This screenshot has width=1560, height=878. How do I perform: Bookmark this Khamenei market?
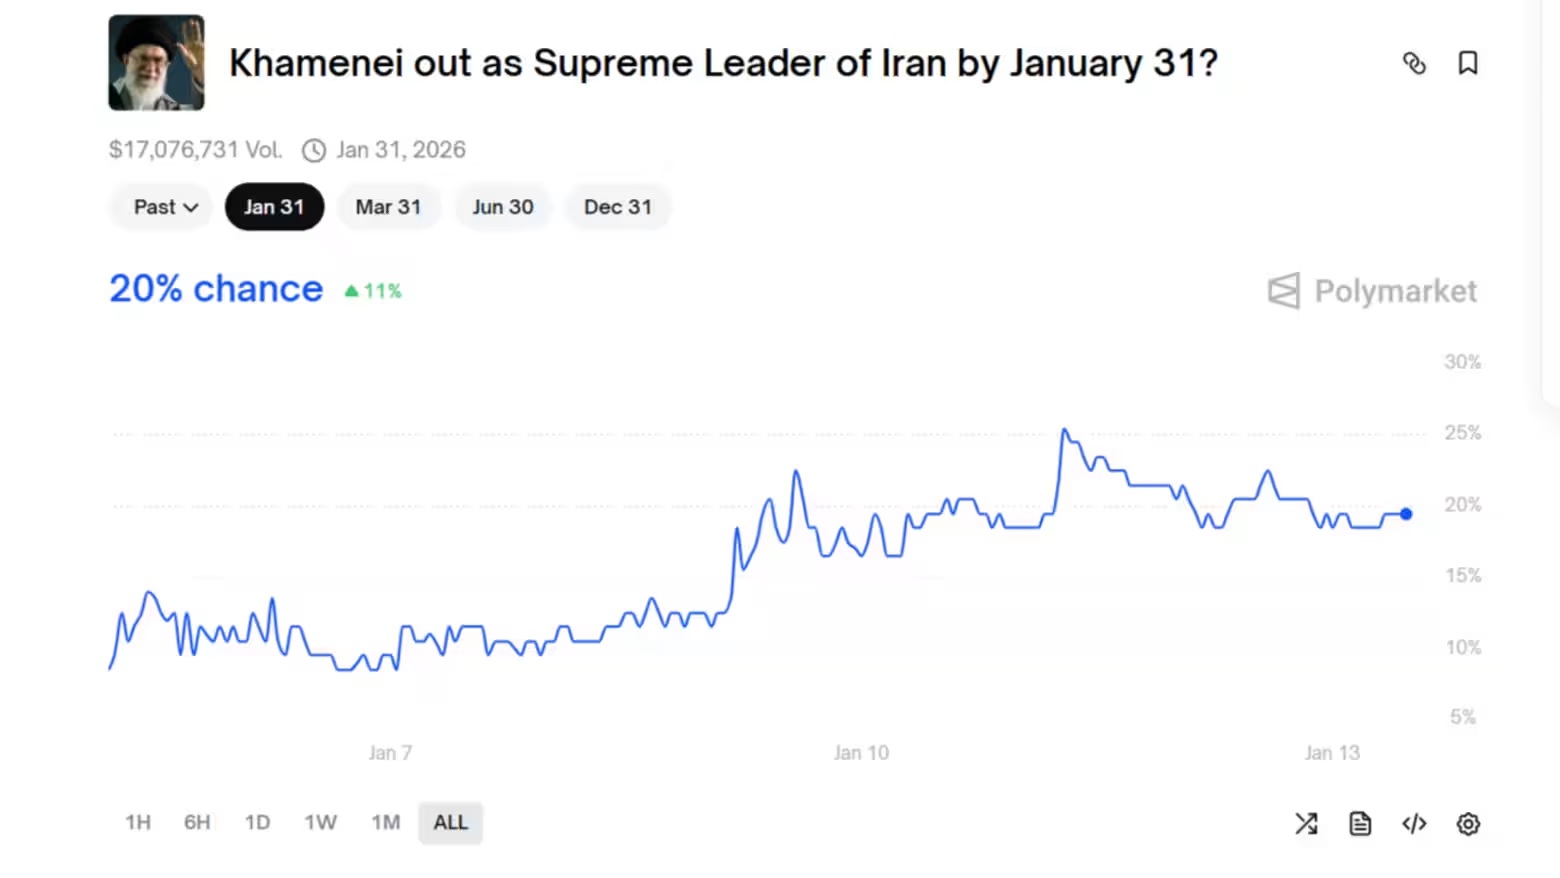(x=1467, y=64)
